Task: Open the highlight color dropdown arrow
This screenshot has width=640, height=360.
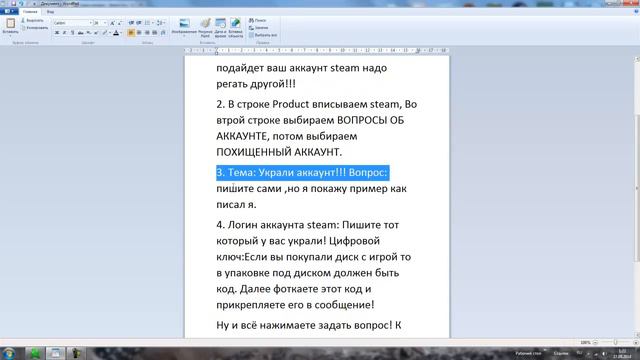Action: point(109,33)
